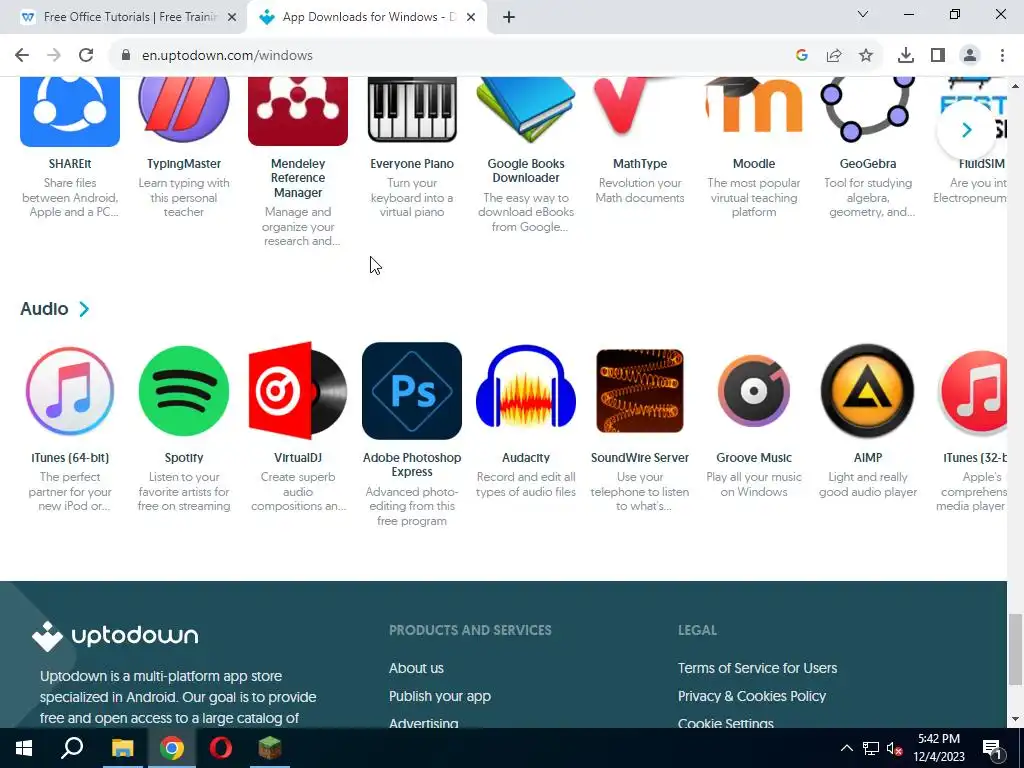
Task: Open the Audio category heading
Action: pyautogui.click(x=44, y=309)
